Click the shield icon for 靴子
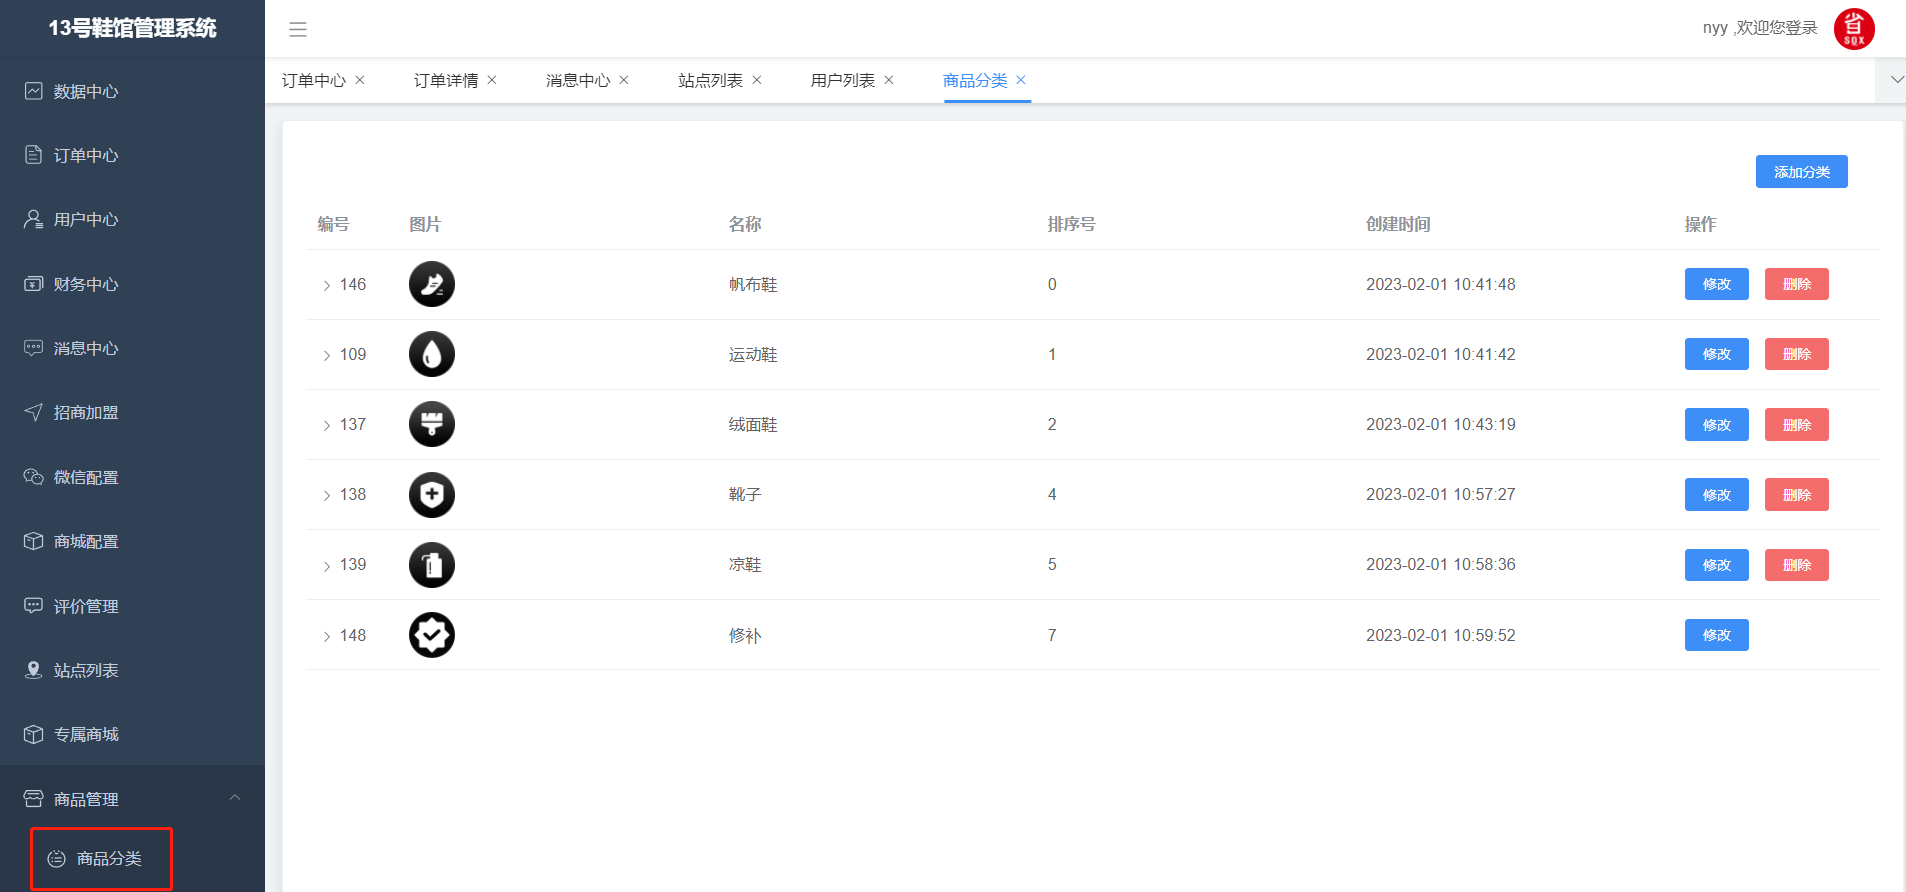 [x=432, y=495]
